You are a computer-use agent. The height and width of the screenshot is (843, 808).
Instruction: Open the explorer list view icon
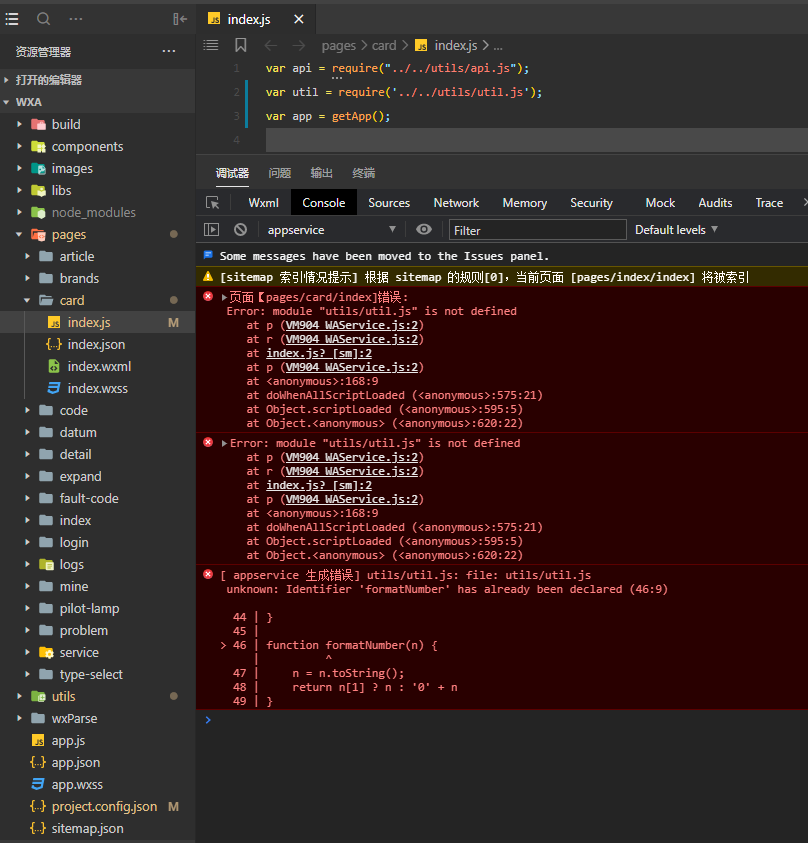click(x=12, y=19)
